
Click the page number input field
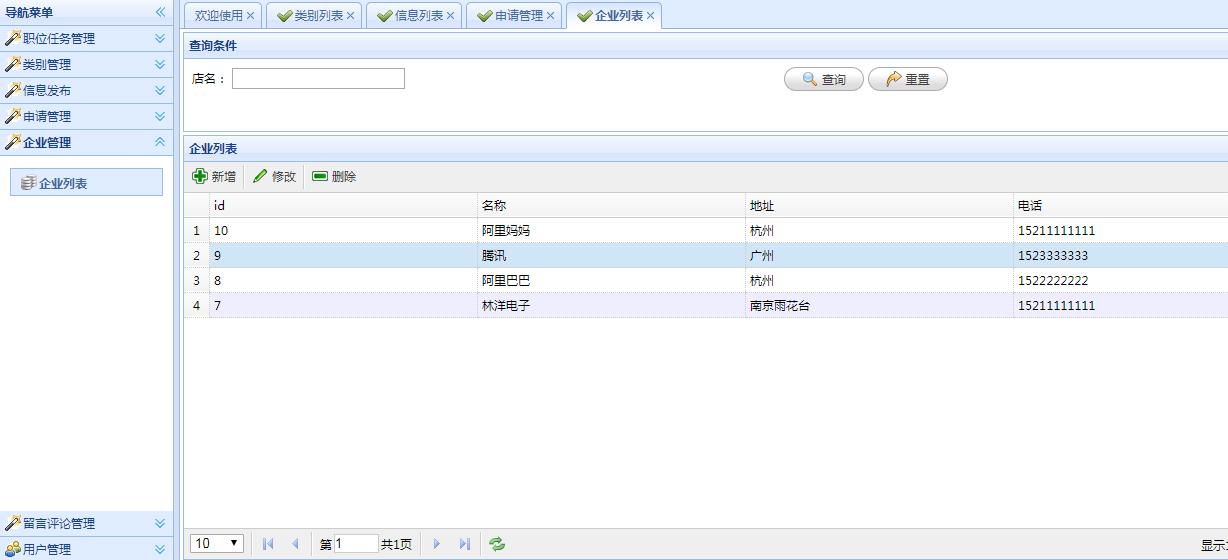(356, 544)
